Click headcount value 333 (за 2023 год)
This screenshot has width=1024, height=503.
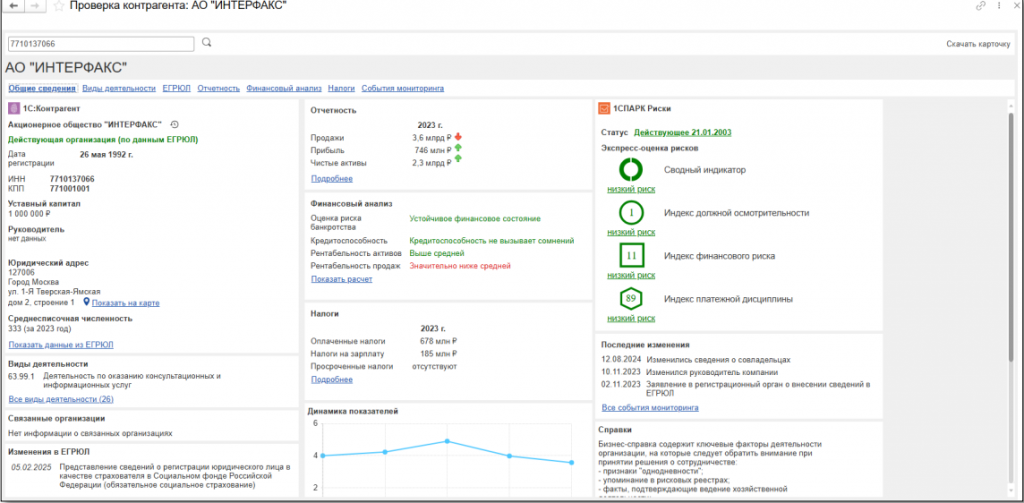pyautogui.click(x=39, y=329)
